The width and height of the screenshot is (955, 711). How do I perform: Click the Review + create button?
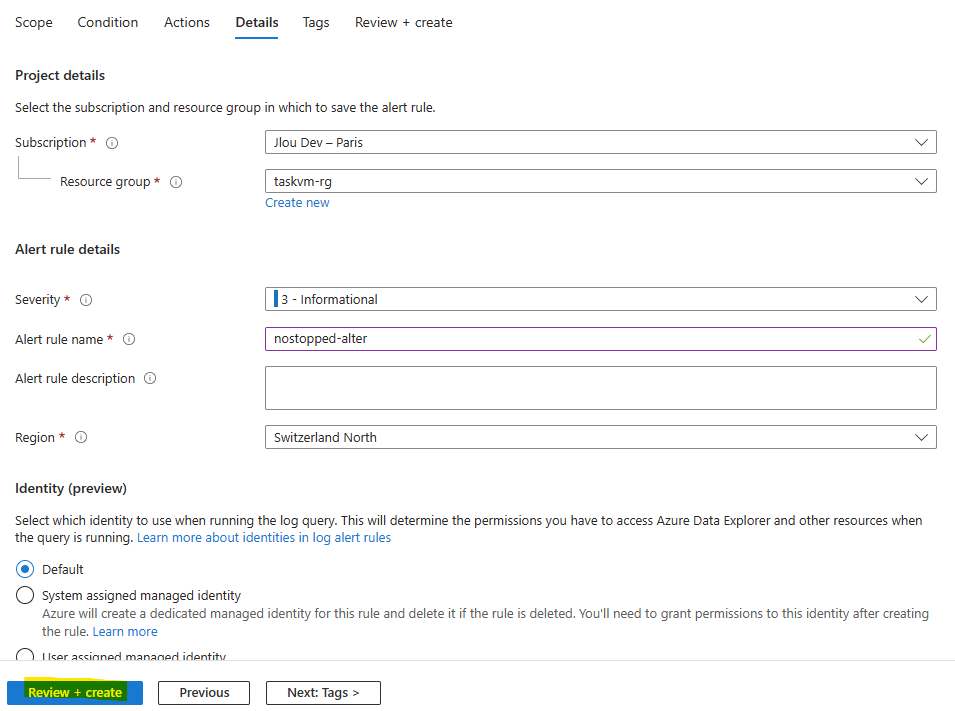tap(75, 693)
